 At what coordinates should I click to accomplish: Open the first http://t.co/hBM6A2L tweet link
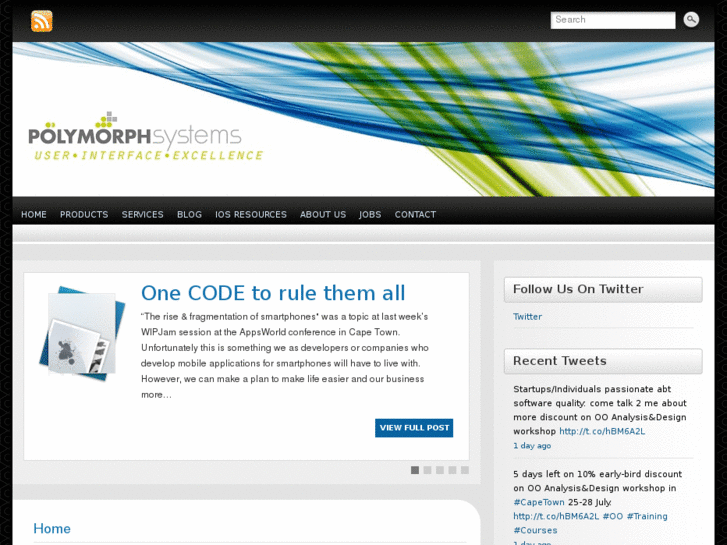[602, 431]
